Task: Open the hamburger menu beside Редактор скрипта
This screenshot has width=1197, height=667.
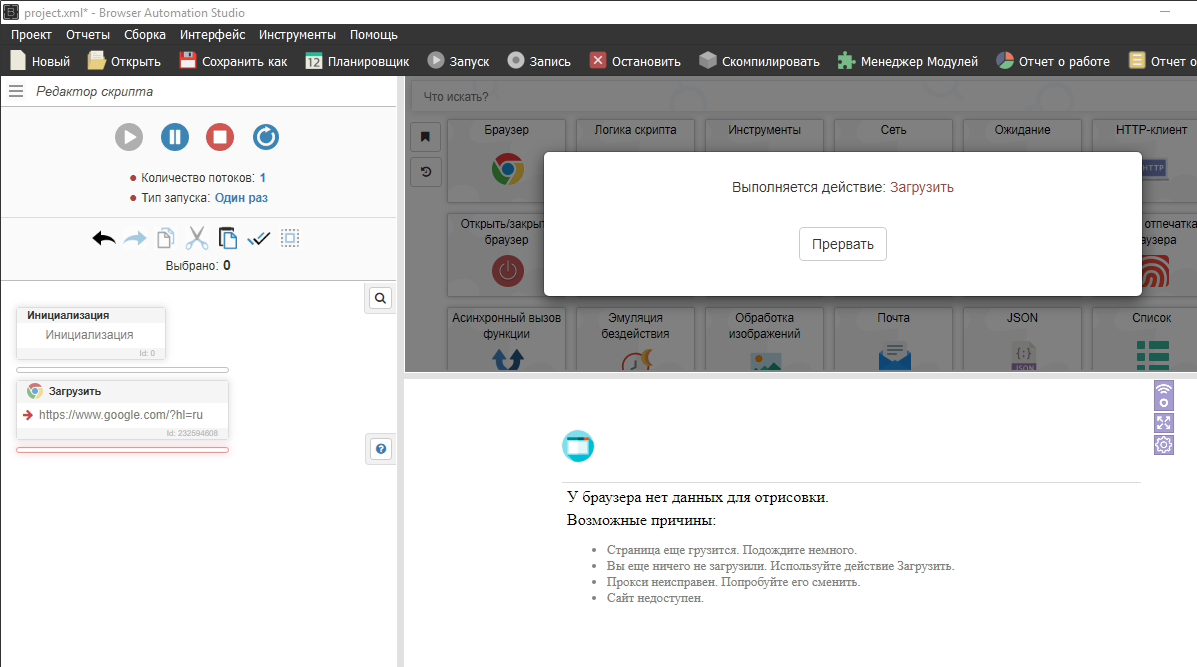Action: coord(16,91)
